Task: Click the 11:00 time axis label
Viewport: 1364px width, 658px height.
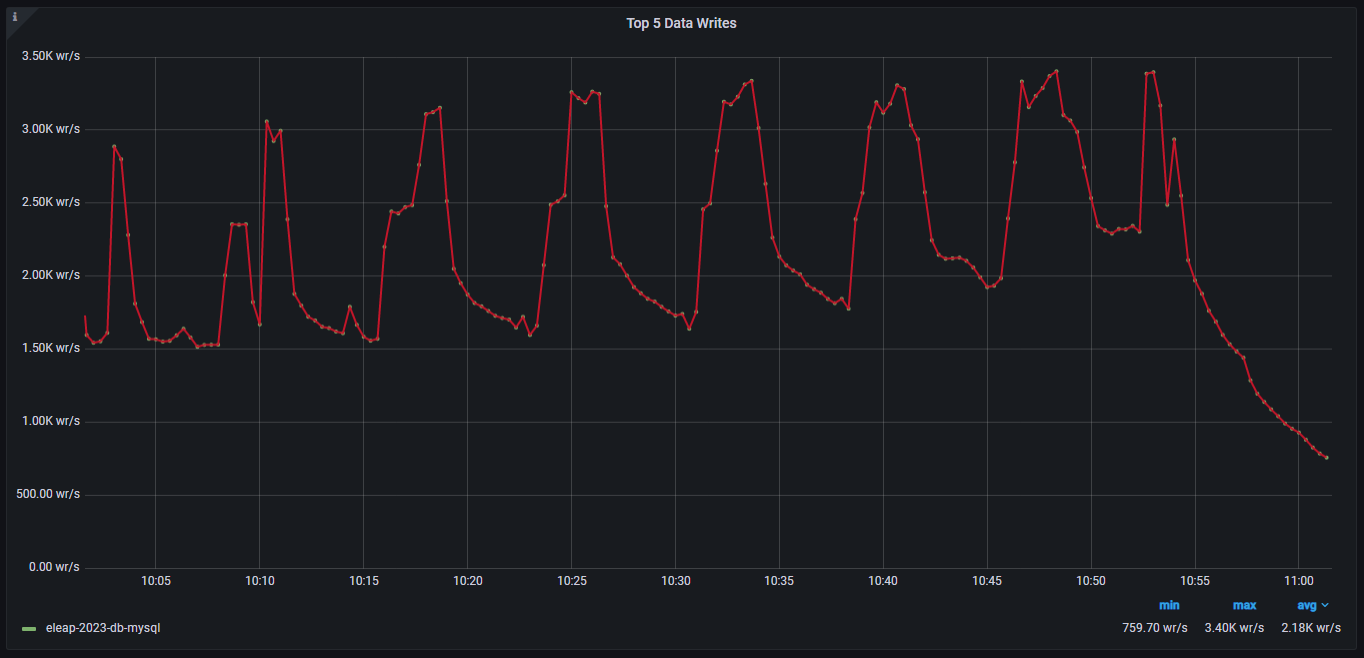Action: [1298, 581]
